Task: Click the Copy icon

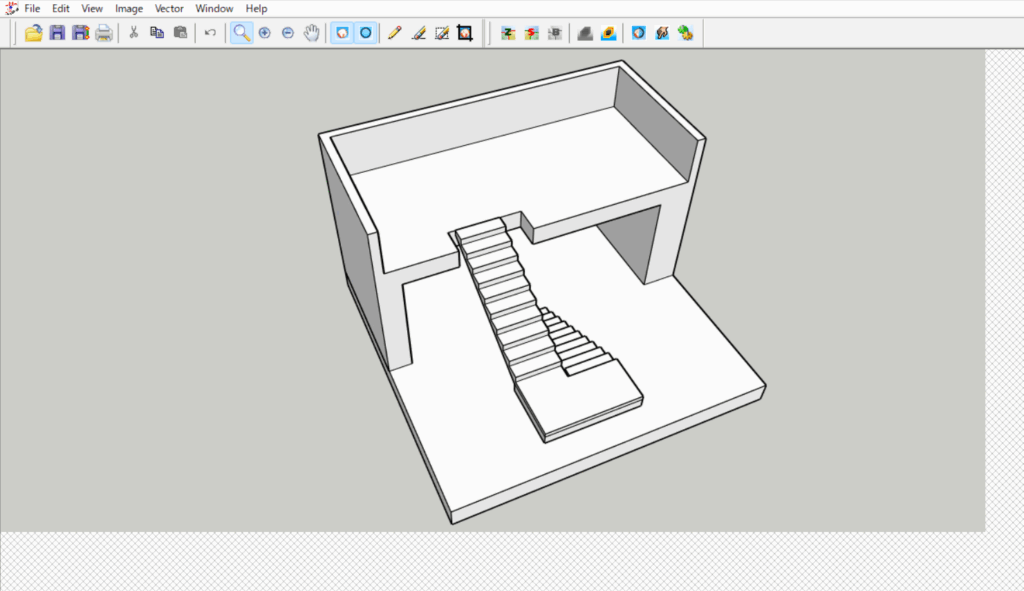Action: tap(157, 33)
